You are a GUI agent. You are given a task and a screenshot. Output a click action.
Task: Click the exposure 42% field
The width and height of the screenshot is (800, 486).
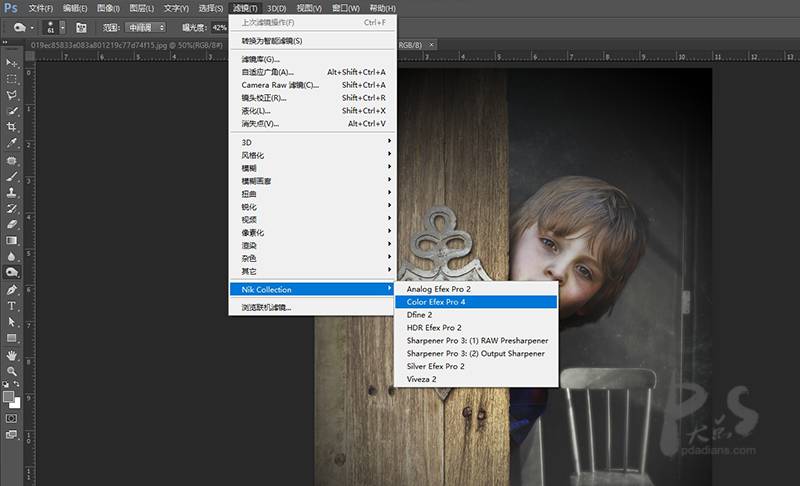point(219,28)
